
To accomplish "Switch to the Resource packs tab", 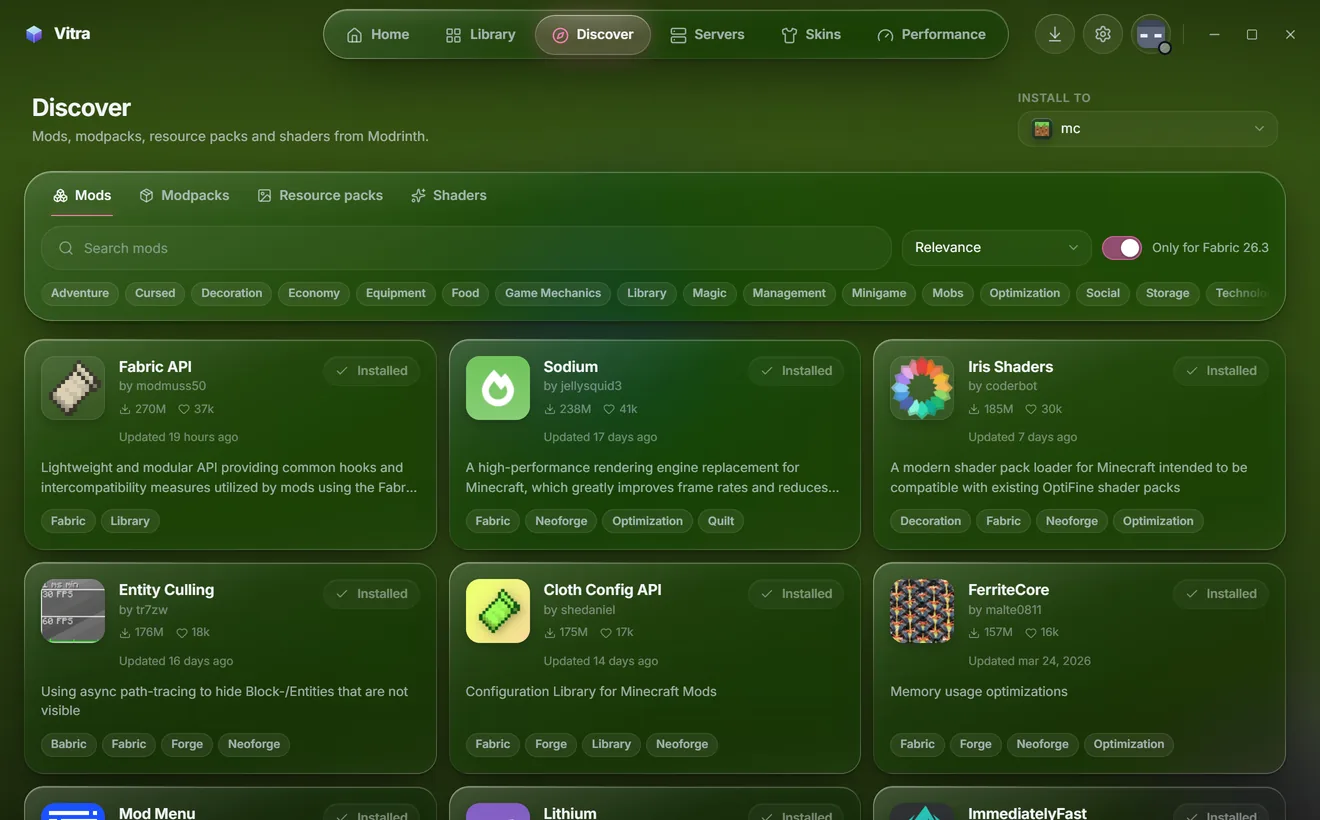I will pyautogui.click(x=320, y=195).
